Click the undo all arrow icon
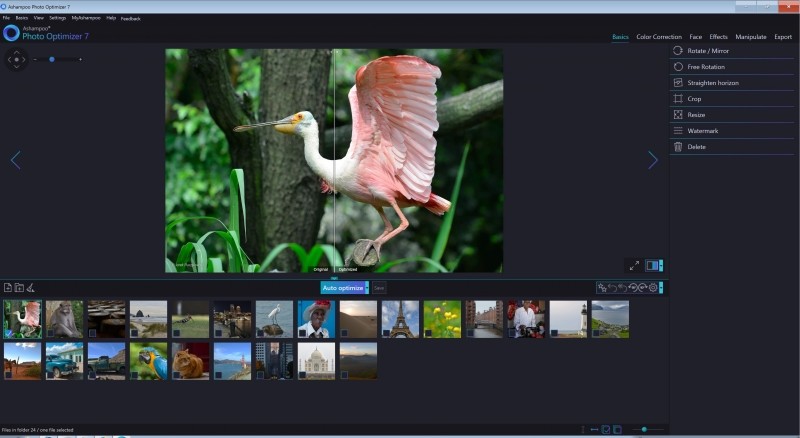Screen dimensions: 800x438 tap(622, 288)
